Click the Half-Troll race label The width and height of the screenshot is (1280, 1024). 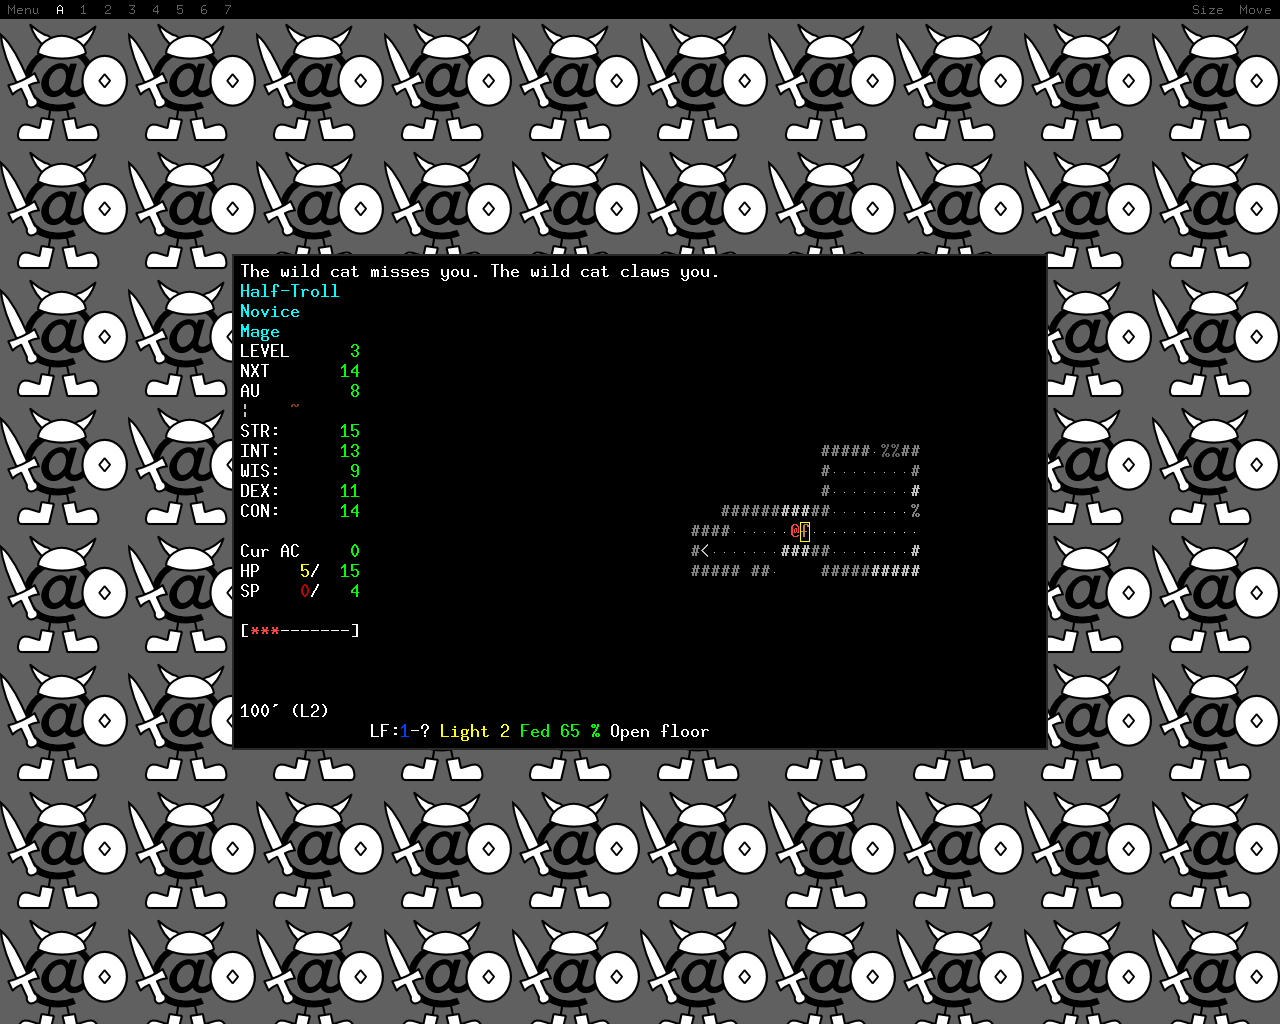tap(290, 291)
